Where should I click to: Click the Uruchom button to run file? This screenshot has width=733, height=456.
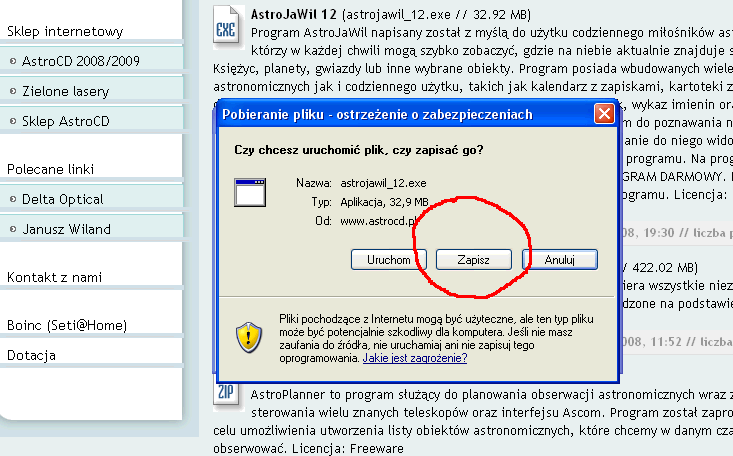[x=388, y=260]
